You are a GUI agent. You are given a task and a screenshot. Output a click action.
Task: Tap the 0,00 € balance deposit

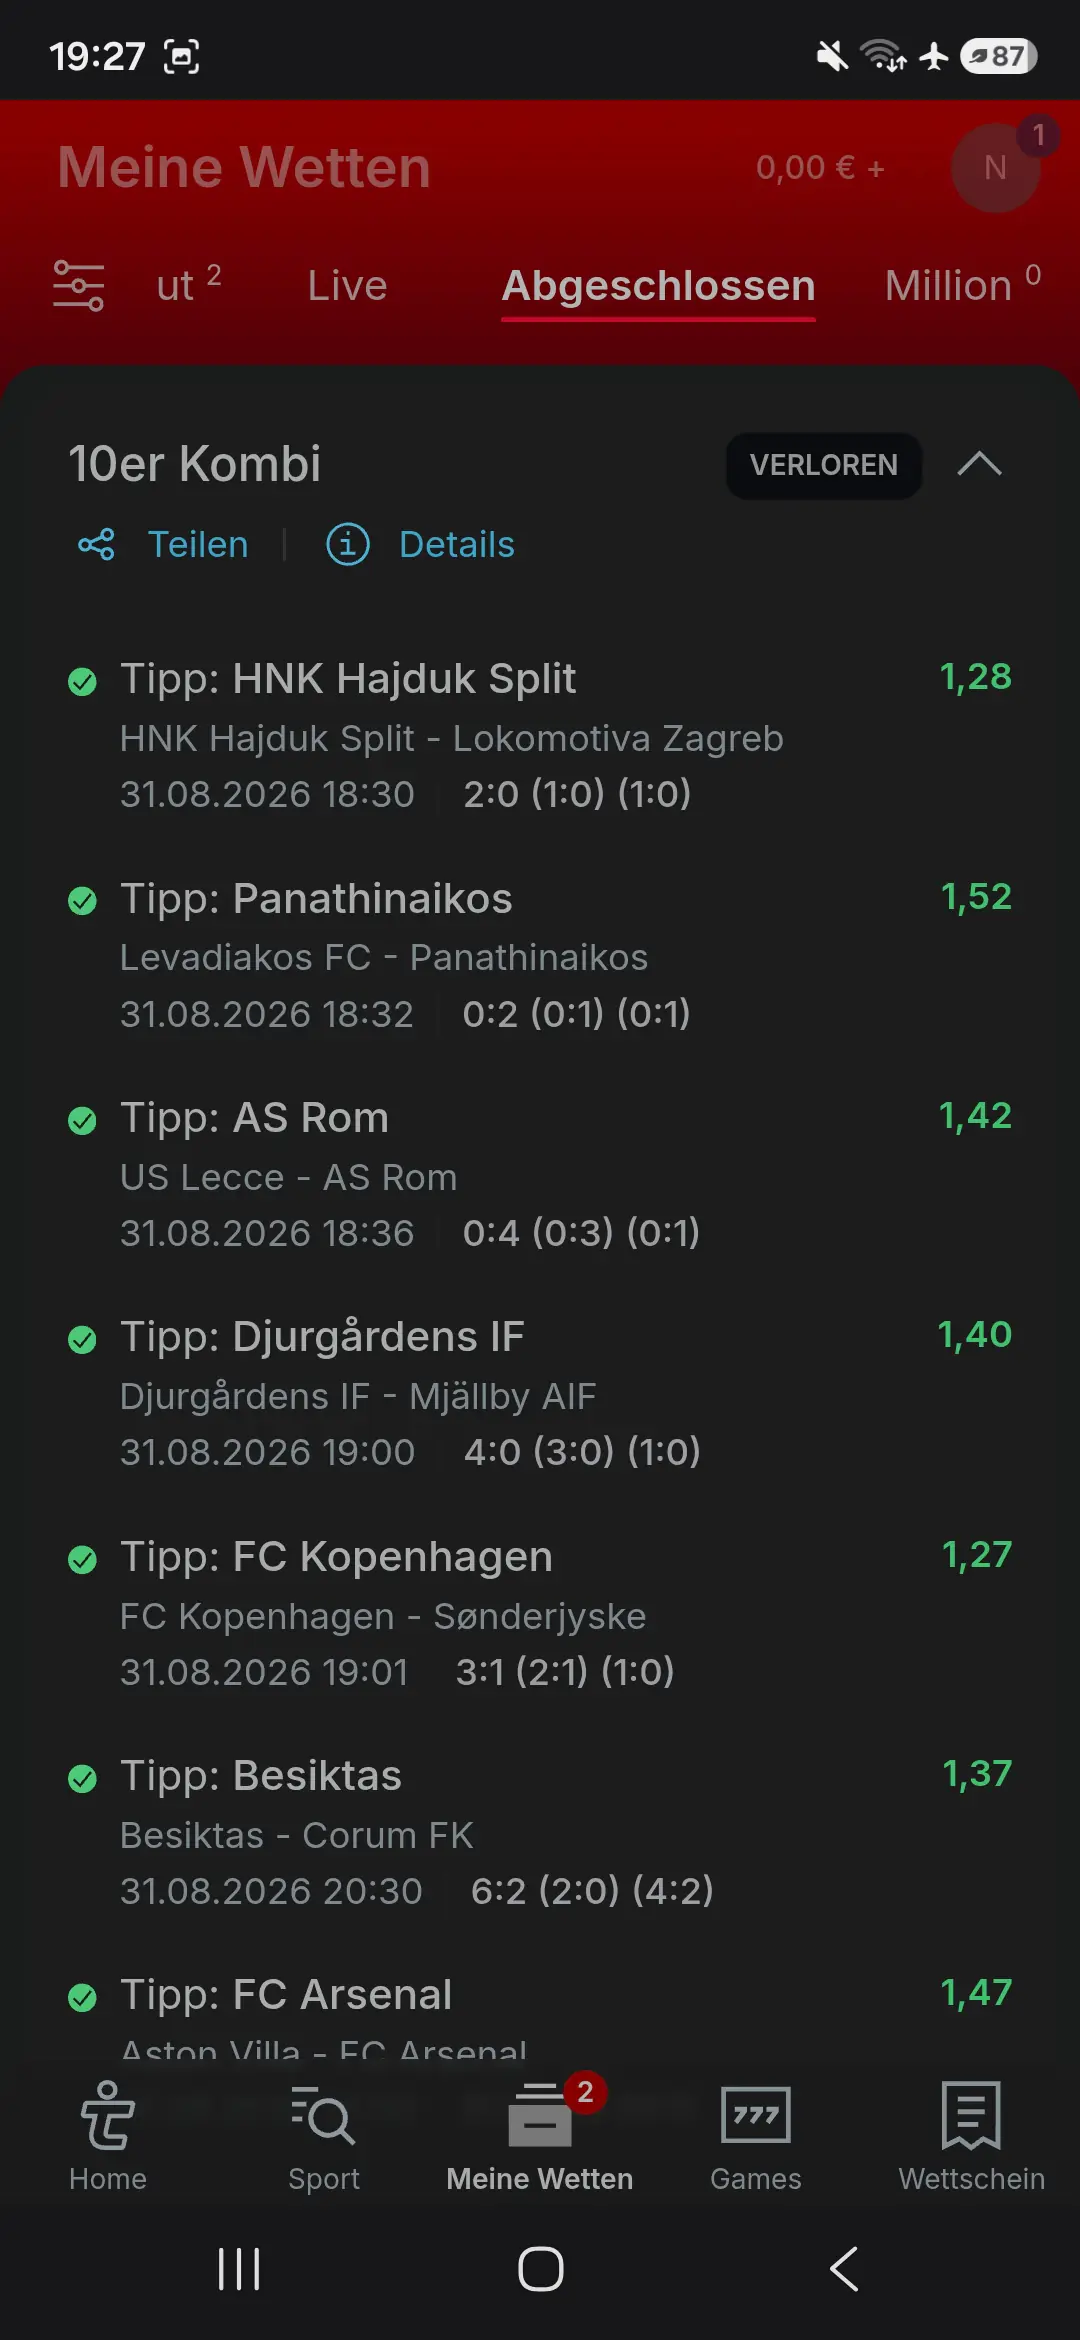point(820,168)
